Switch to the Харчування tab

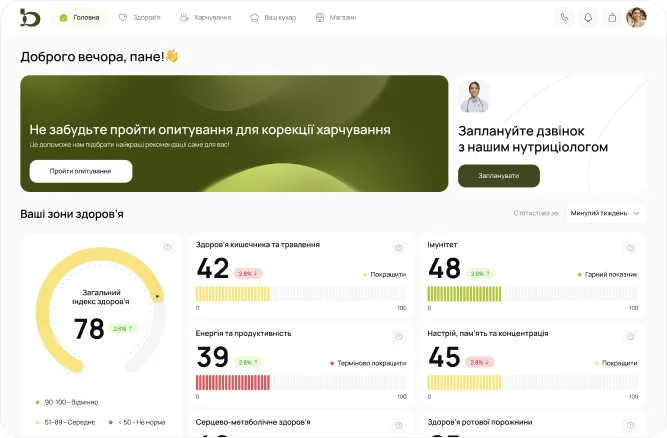(205, 17)
